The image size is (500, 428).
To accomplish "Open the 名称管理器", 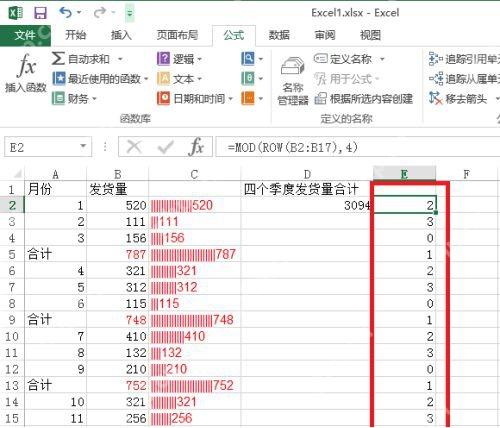I will (293, 81).
